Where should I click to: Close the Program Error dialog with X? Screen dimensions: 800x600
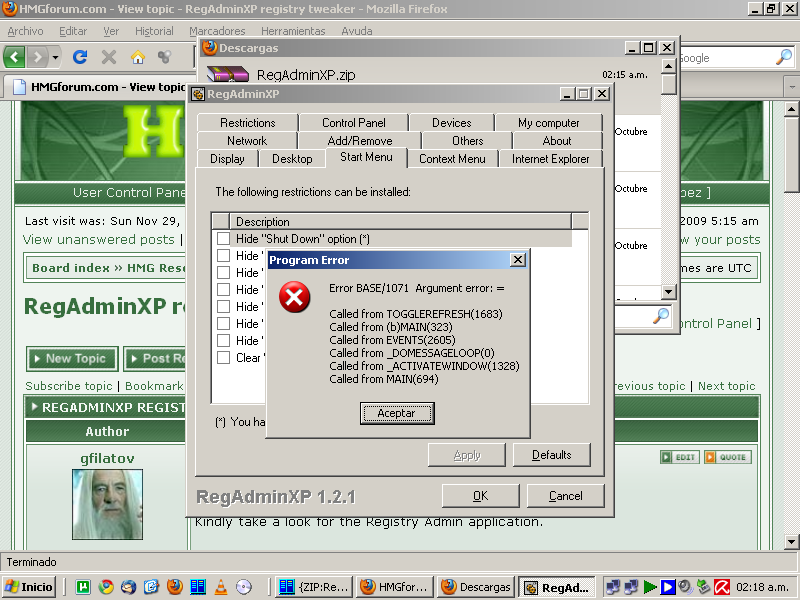[518, 260]
